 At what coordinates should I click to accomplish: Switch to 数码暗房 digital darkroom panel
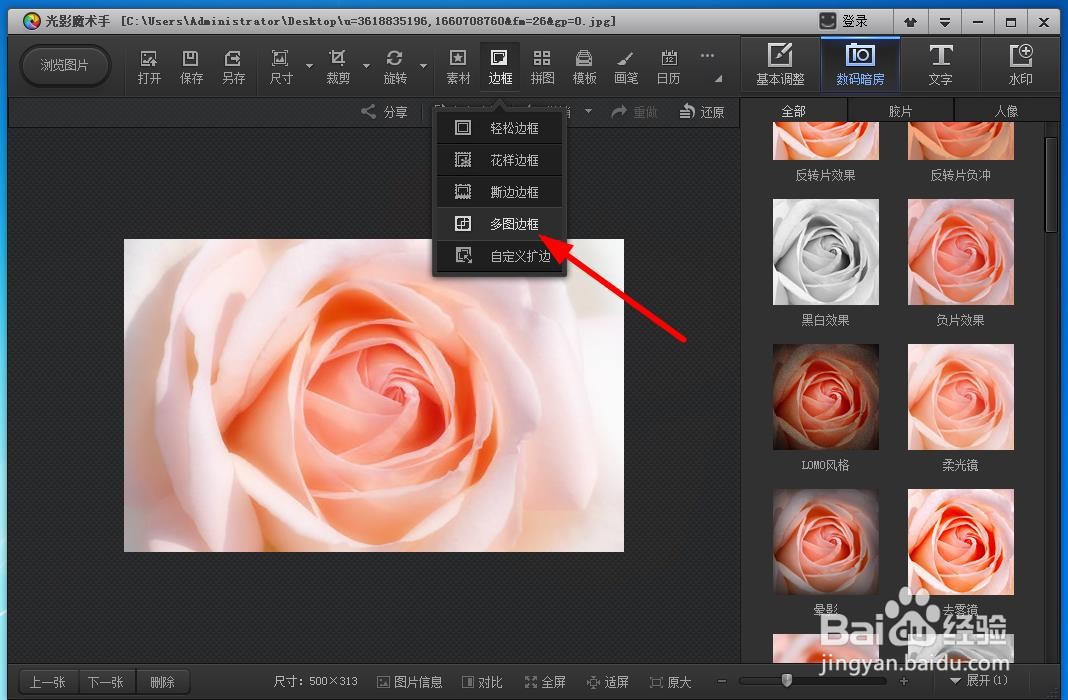tap(860, 65)
